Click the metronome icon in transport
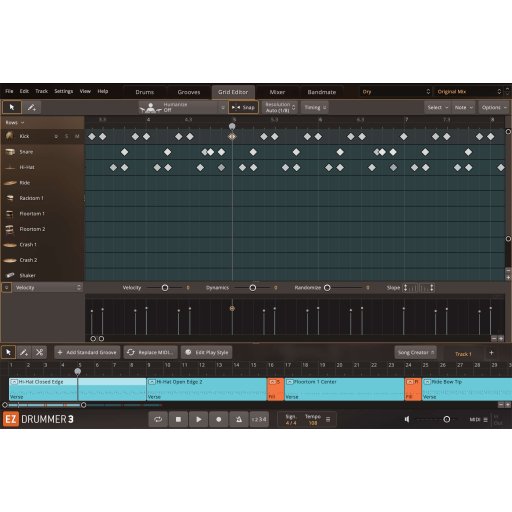 pos(239,419)
